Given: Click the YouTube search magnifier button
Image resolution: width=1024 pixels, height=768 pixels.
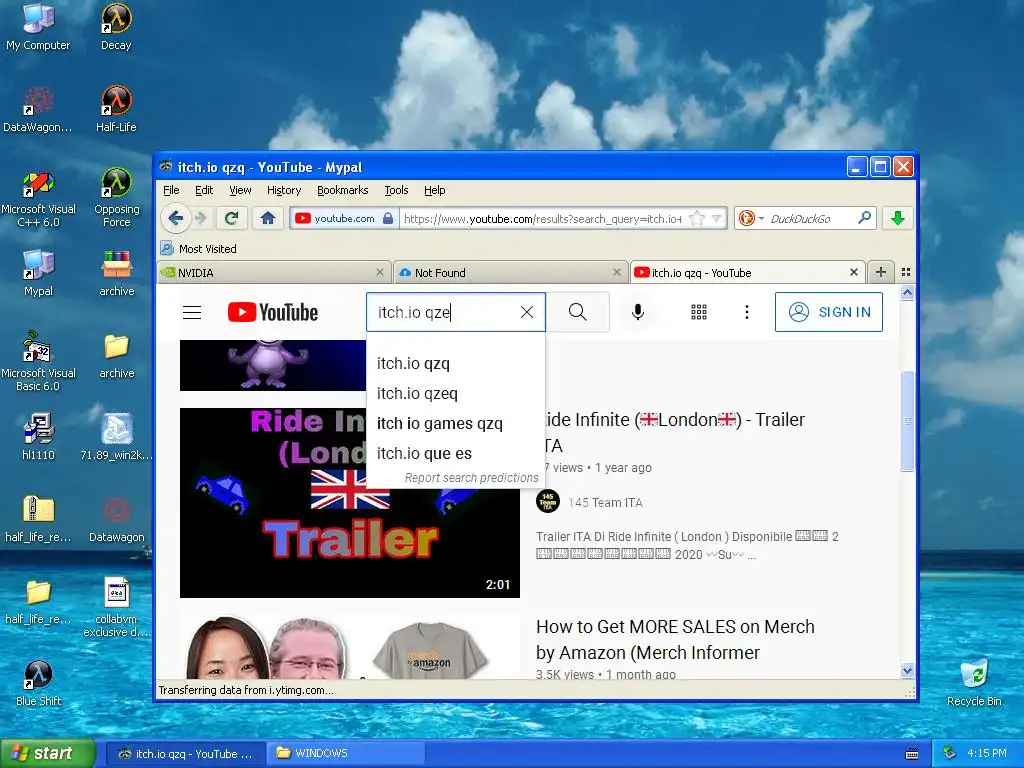Looking at the screenshot, I should pos(577,312).
